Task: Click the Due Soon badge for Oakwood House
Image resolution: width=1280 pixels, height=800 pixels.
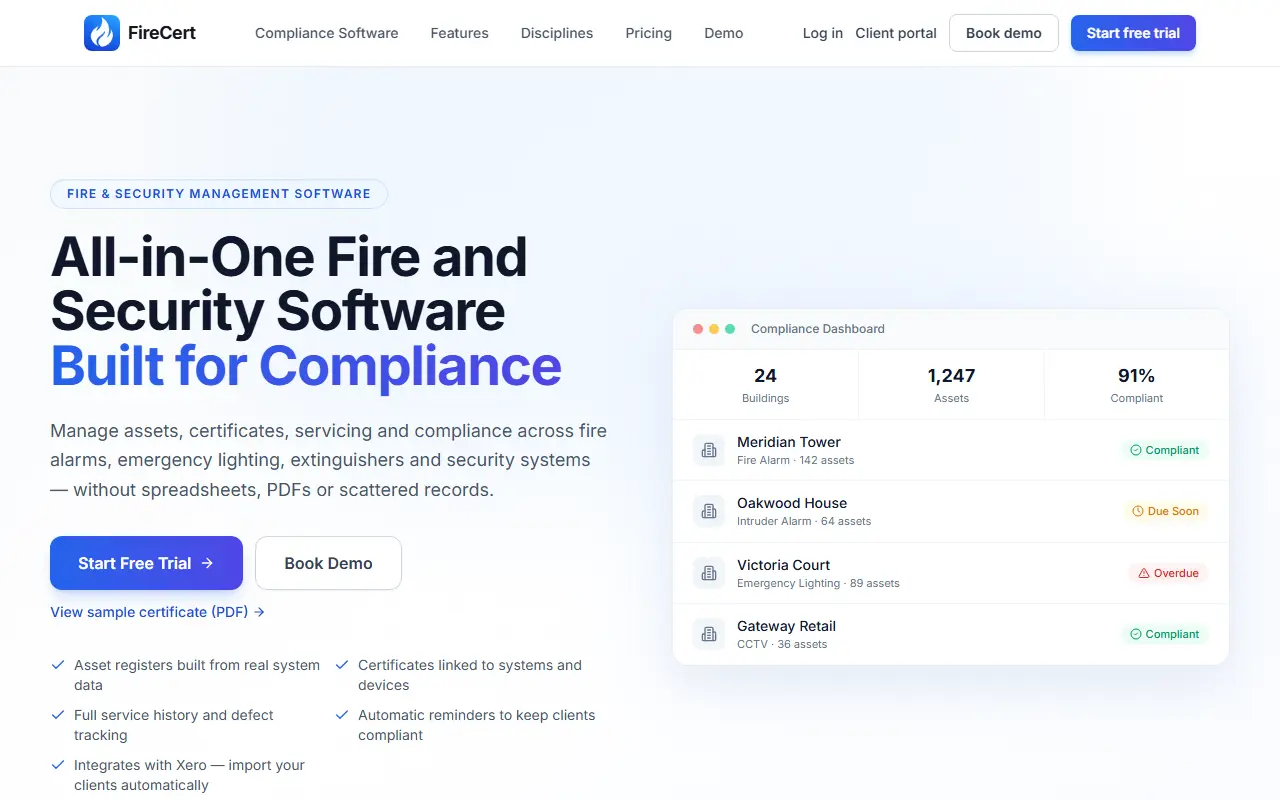Action: click(x=1166, y=511)
